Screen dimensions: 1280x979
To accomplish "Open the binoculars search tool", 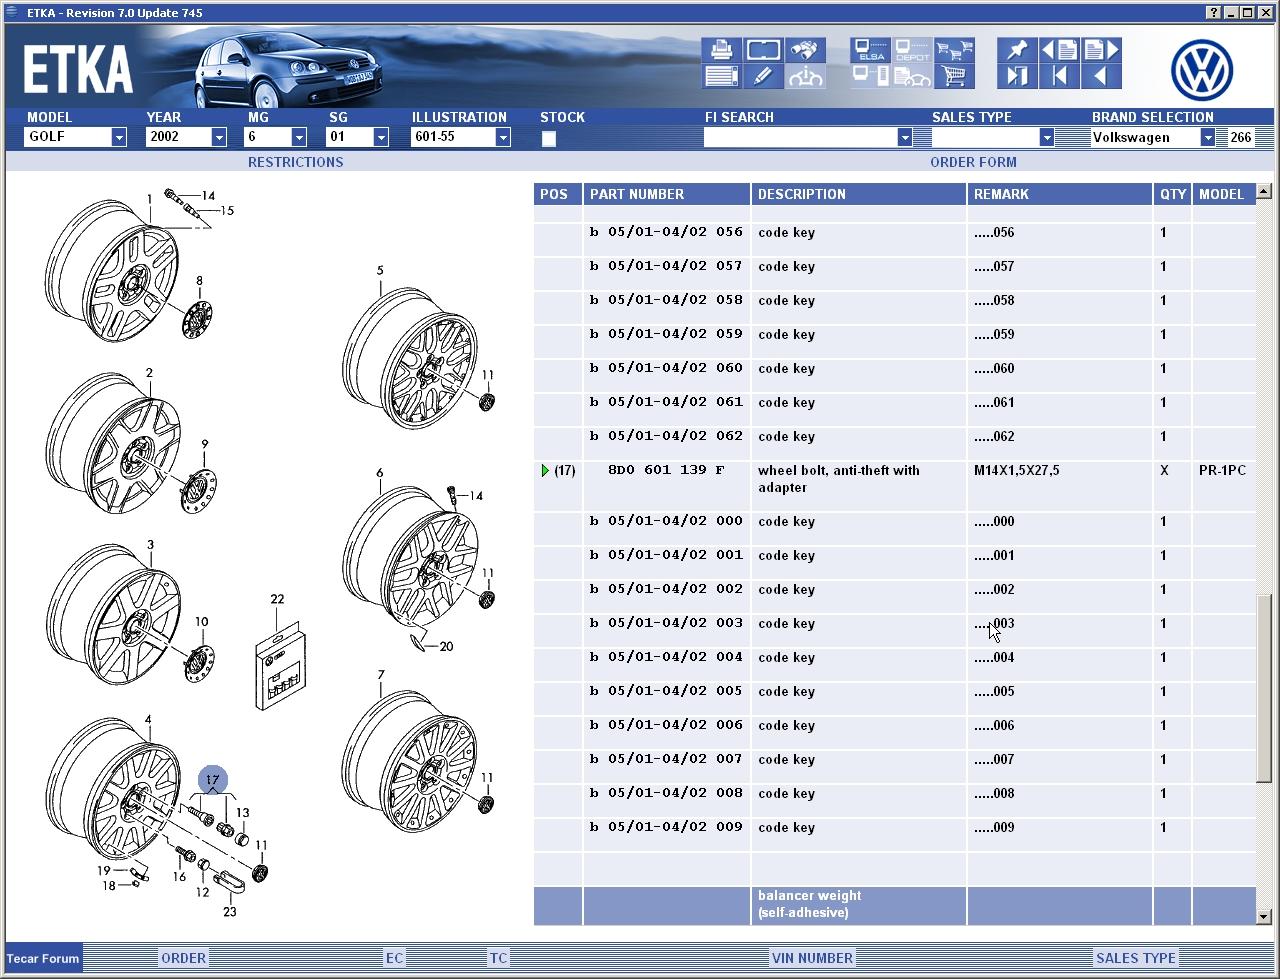I will coord(805,50).
